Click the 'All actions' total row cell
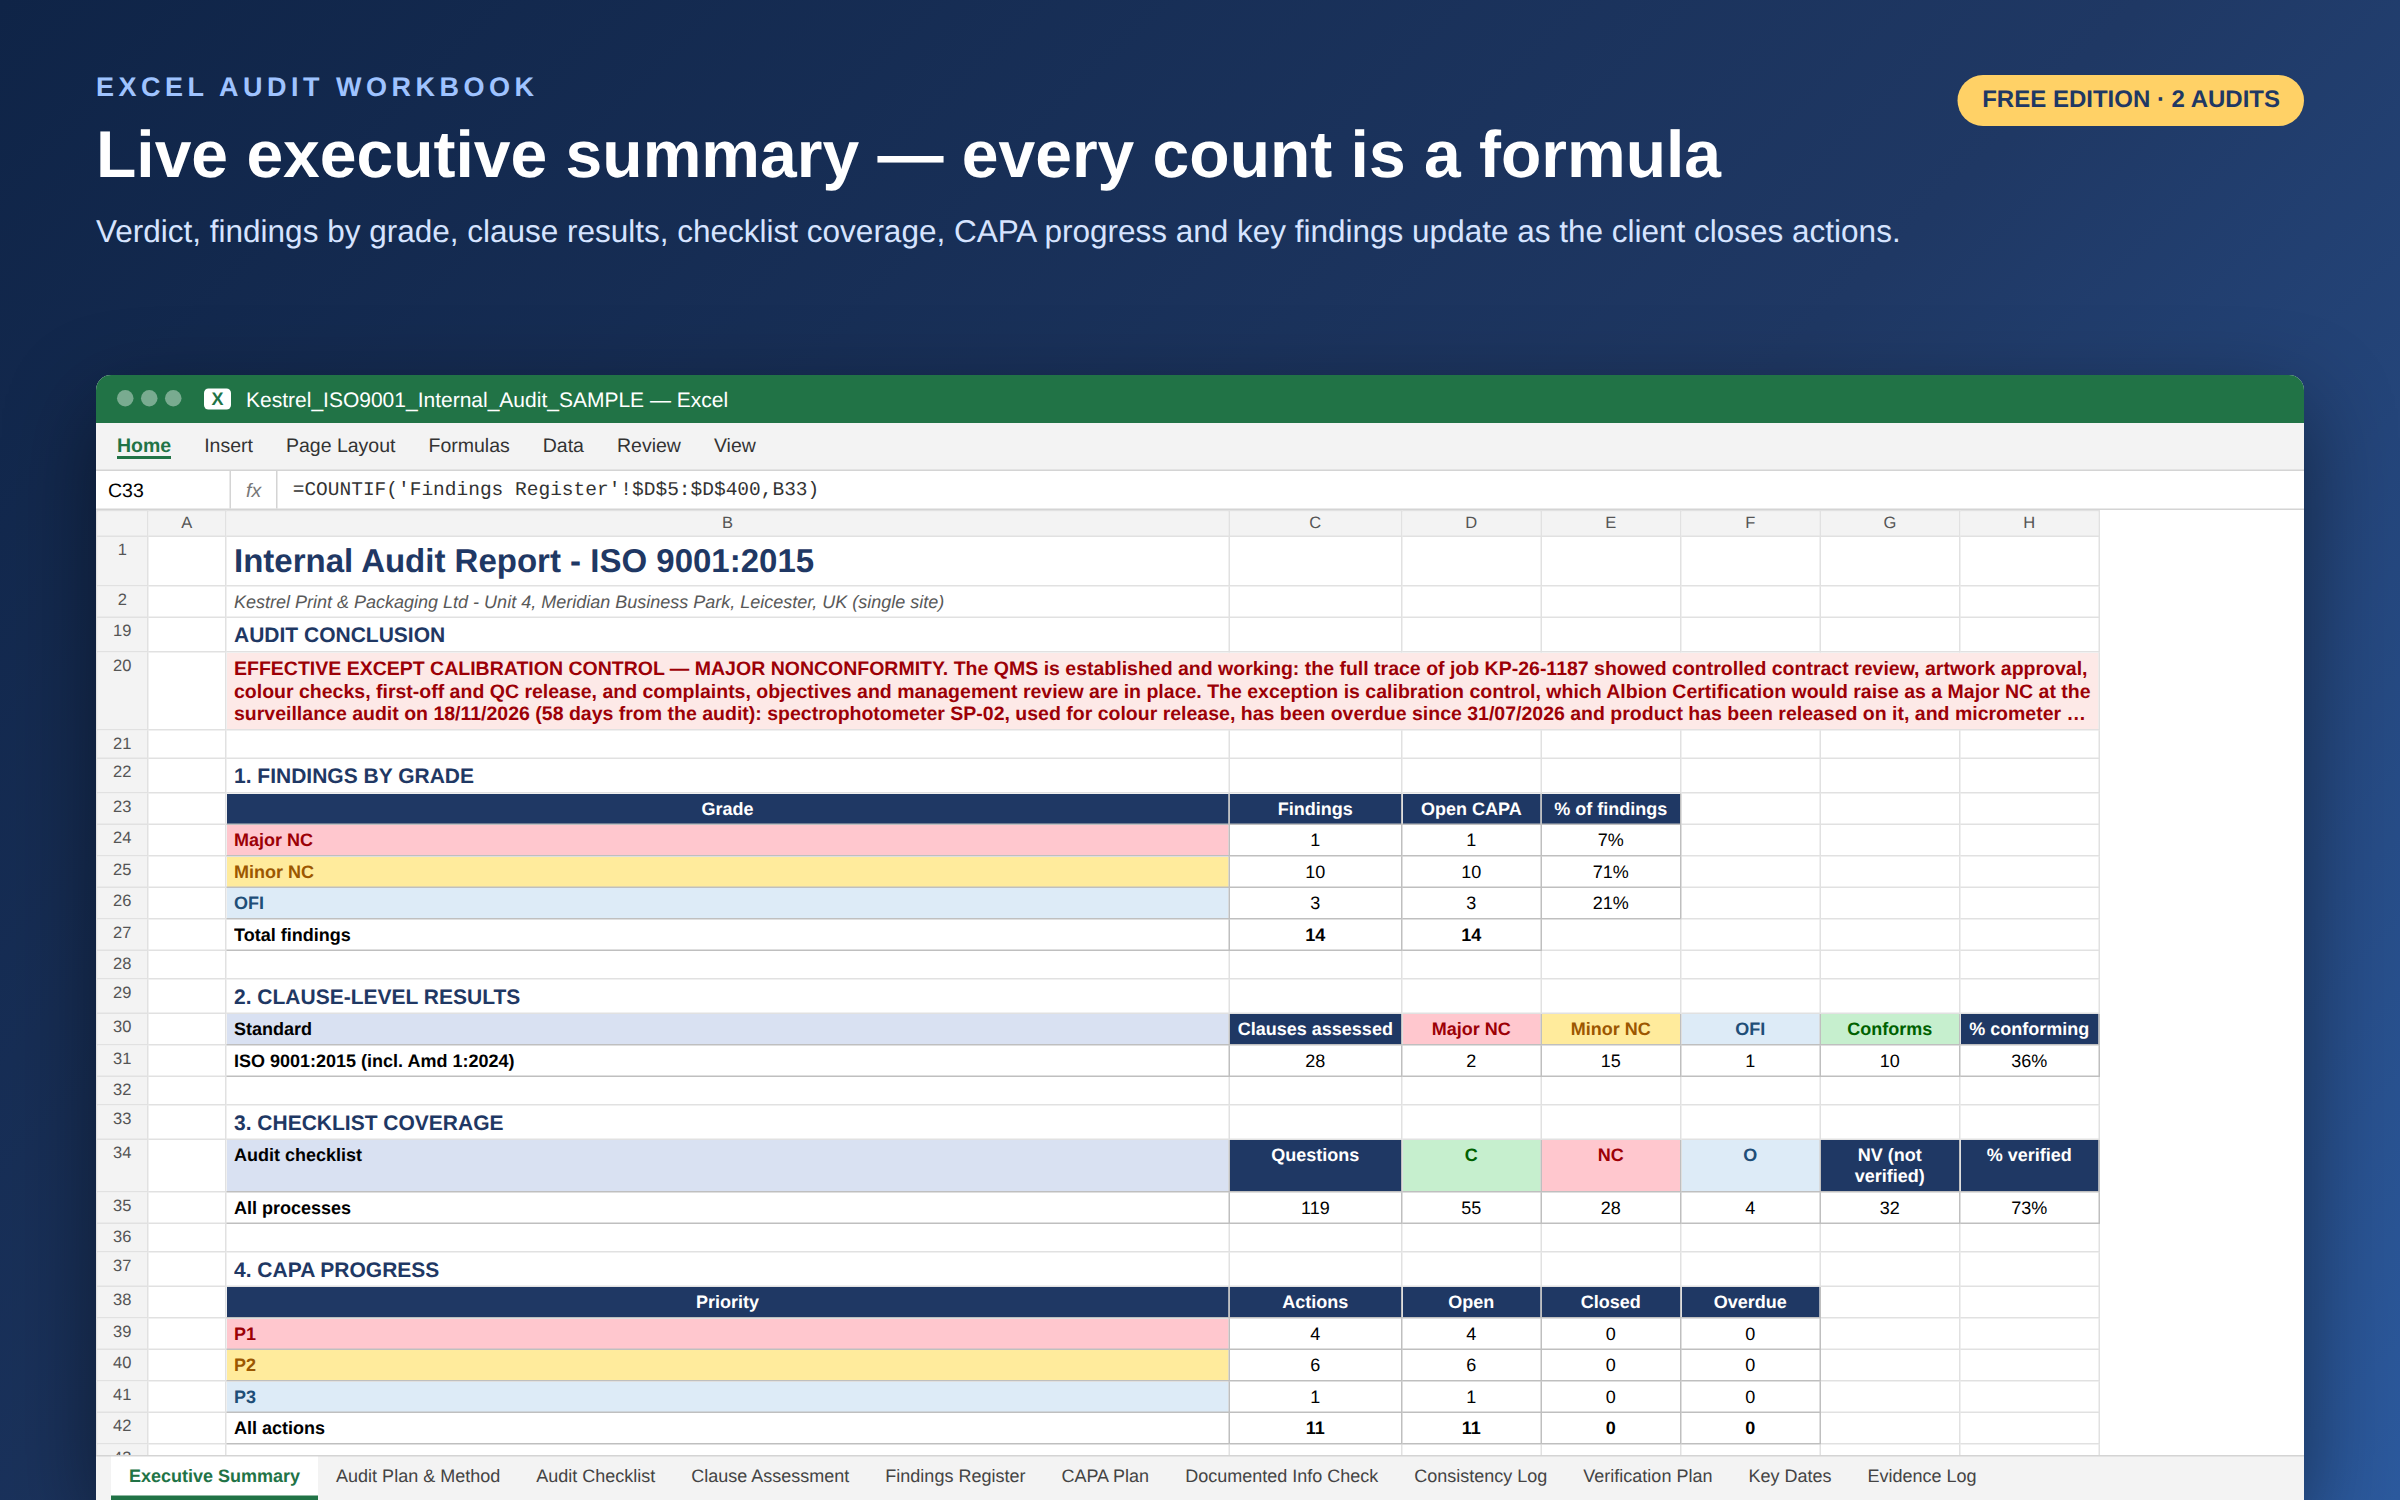Viewport: 2400px width, 1500px height. coord(727,1428)
